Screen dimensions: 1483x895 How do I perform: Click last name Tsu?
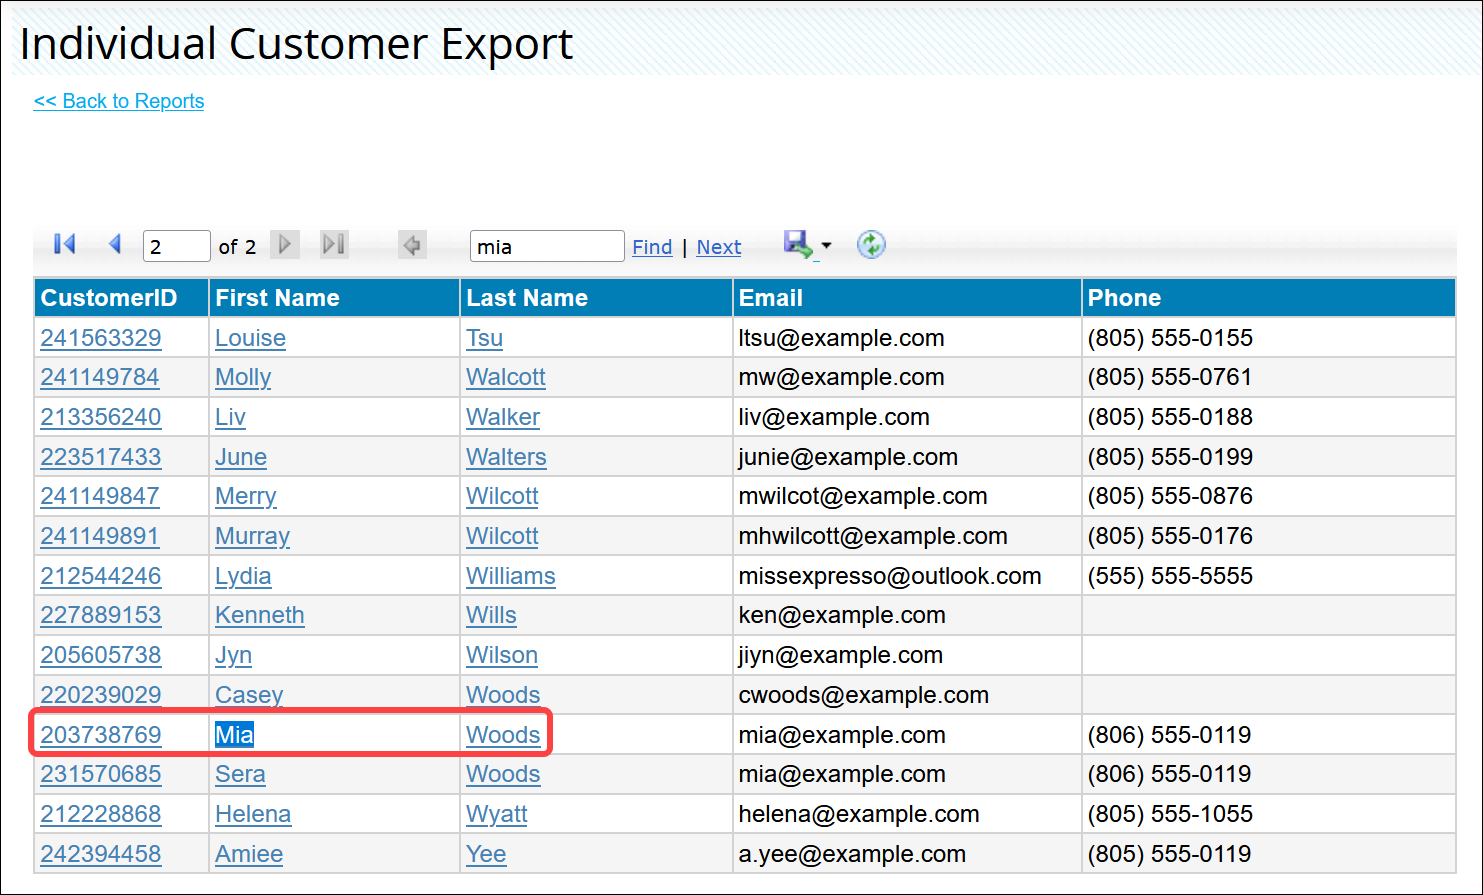[485, 338]
